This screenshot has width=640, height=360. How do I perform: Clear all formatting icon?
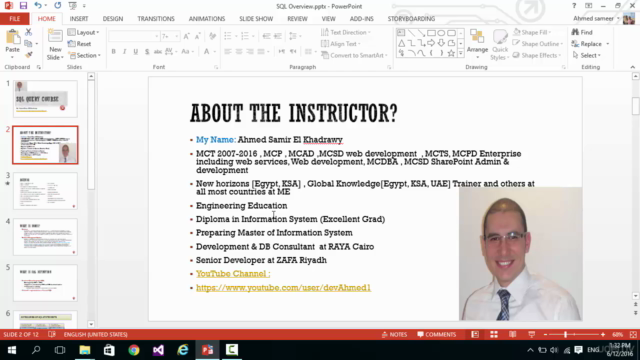click(212, 36)
